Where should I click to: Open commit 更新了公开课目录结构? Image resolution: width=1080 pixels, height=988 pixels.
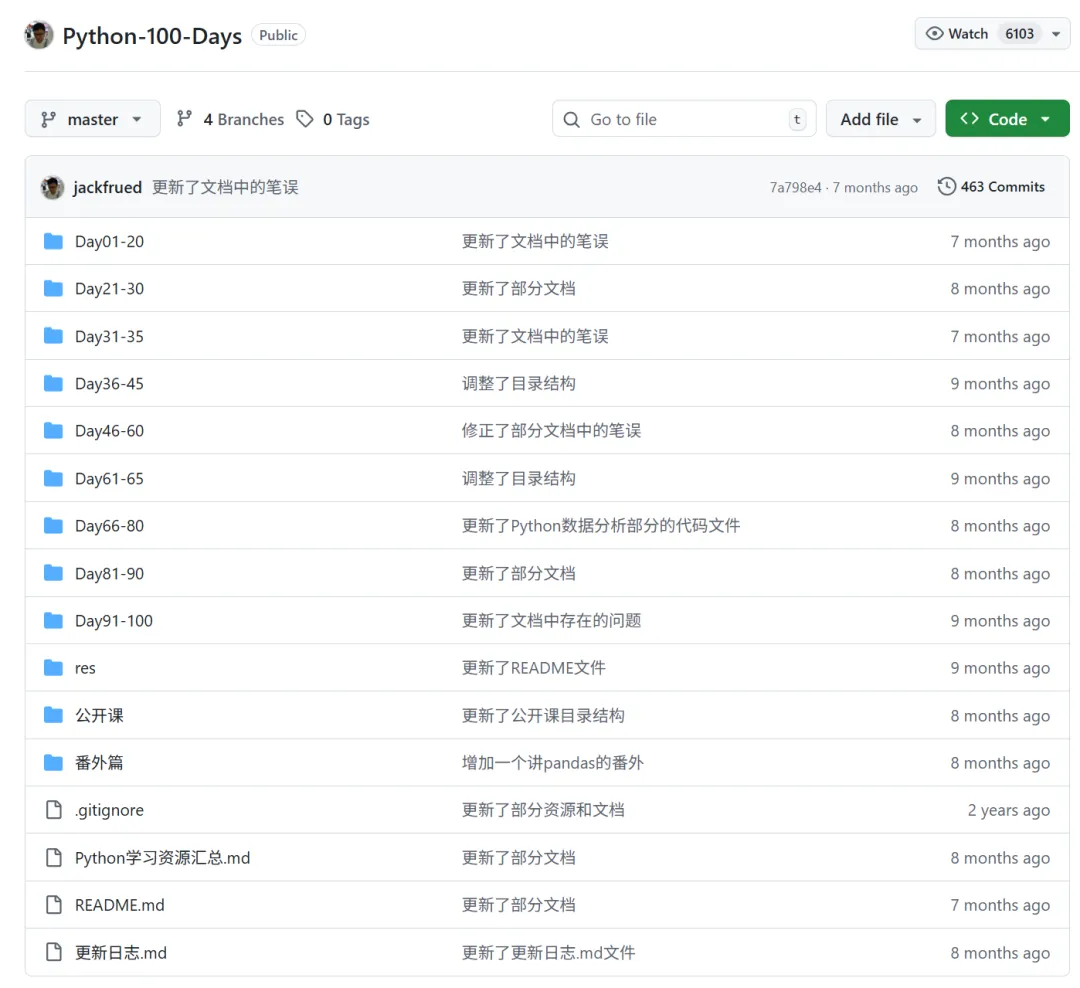543,716
